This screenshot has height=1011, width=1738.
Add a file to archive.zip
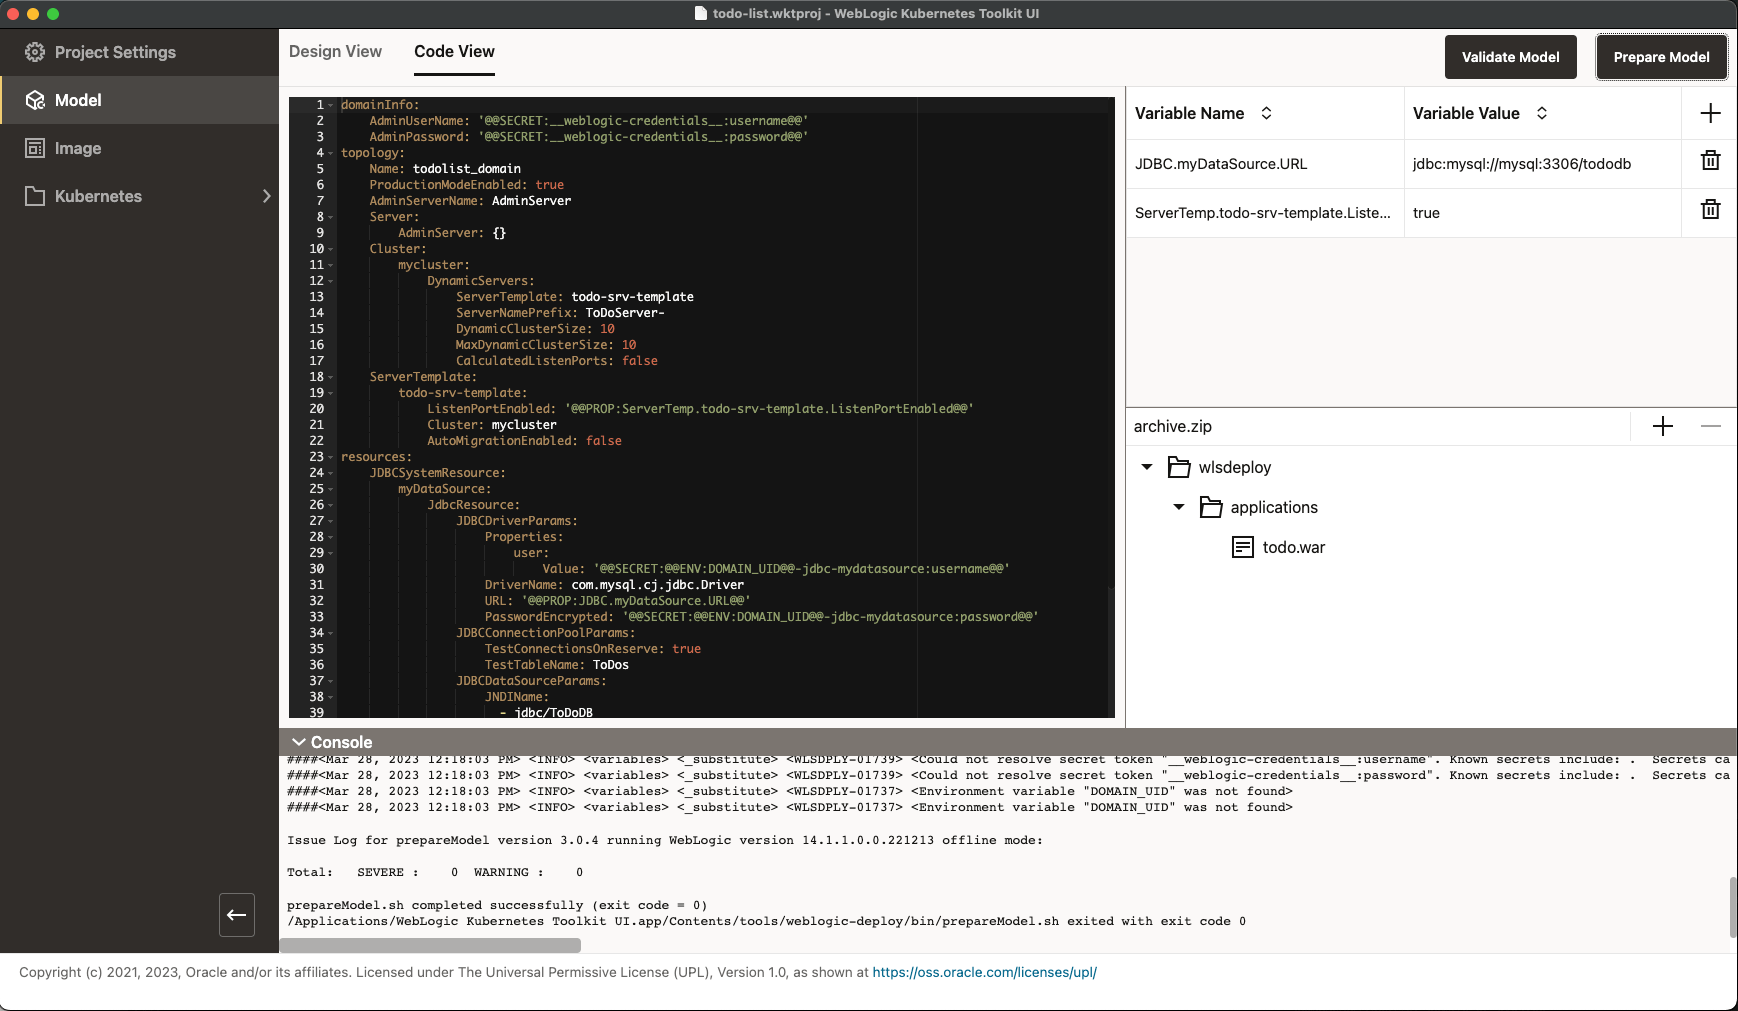click(x=1662, y=426)
